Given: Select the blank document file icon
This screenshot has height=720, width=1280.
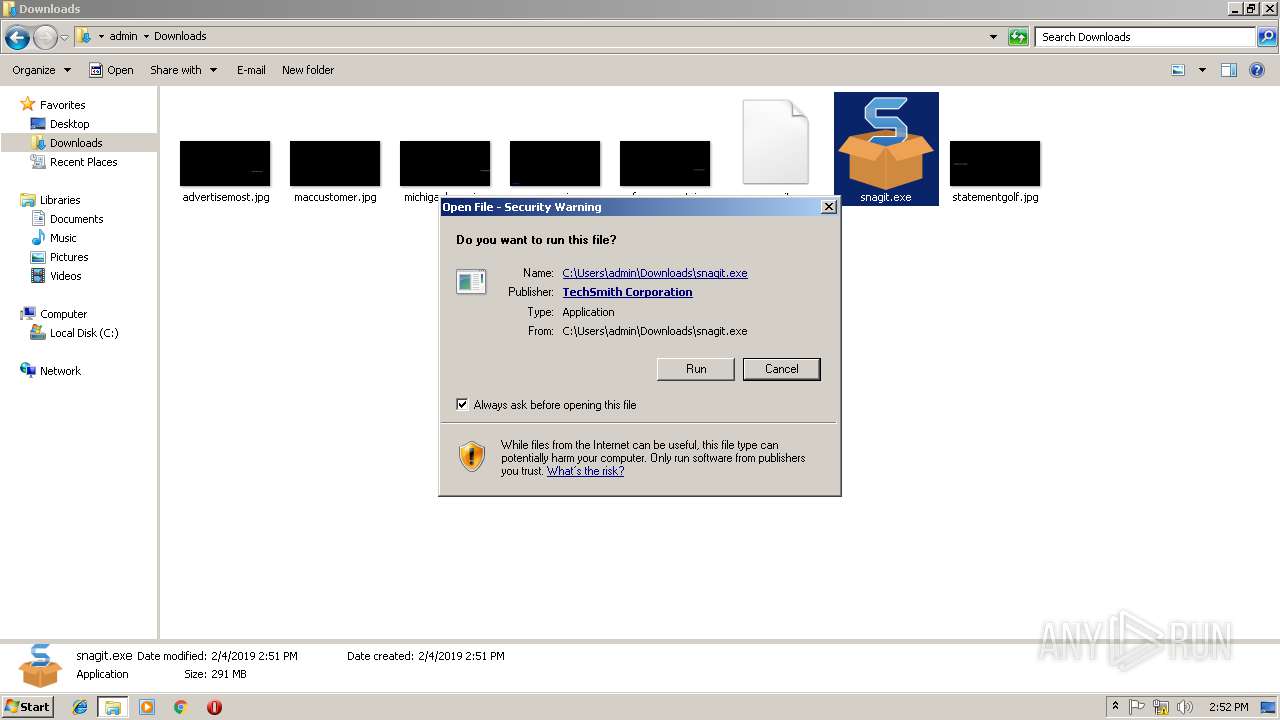Looking at the screenshot, I should pos(775,142).
